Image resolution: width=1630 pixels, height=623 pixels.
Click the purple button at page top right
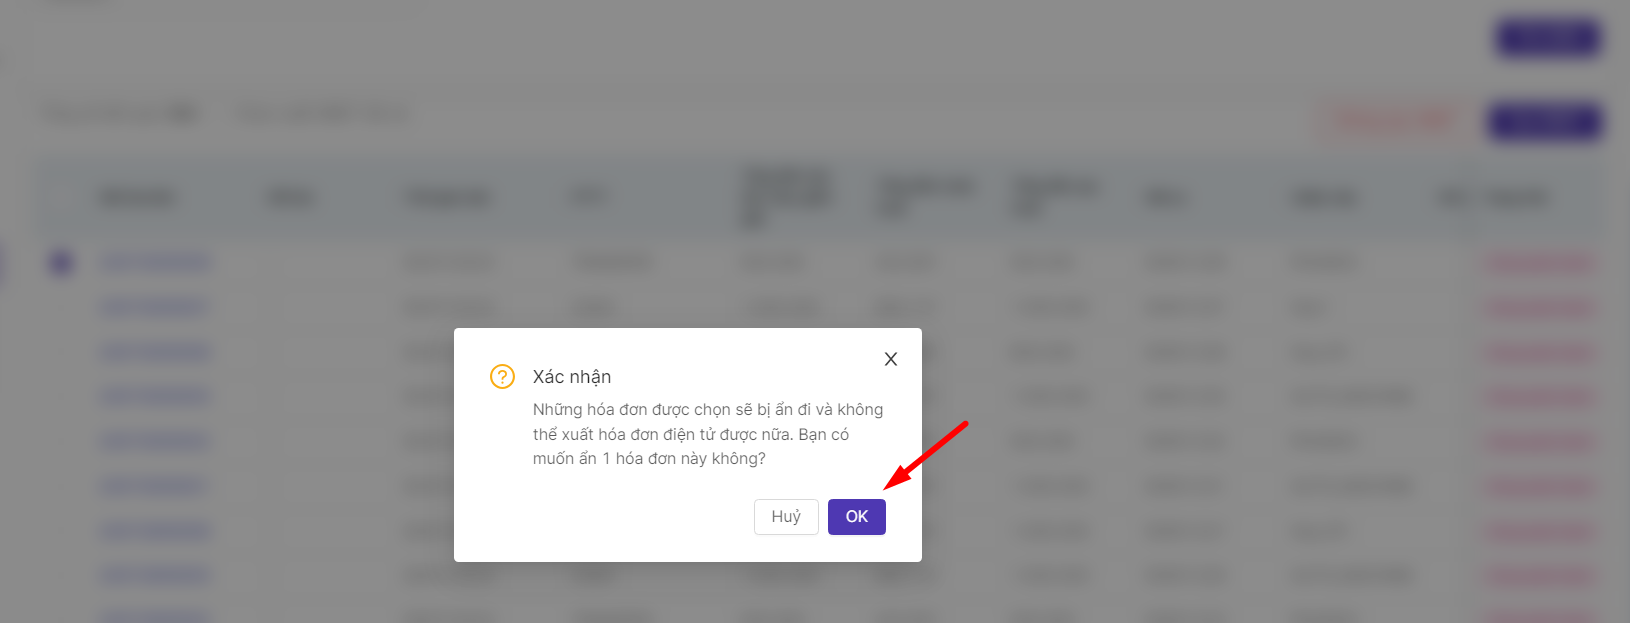[1548, 39]
